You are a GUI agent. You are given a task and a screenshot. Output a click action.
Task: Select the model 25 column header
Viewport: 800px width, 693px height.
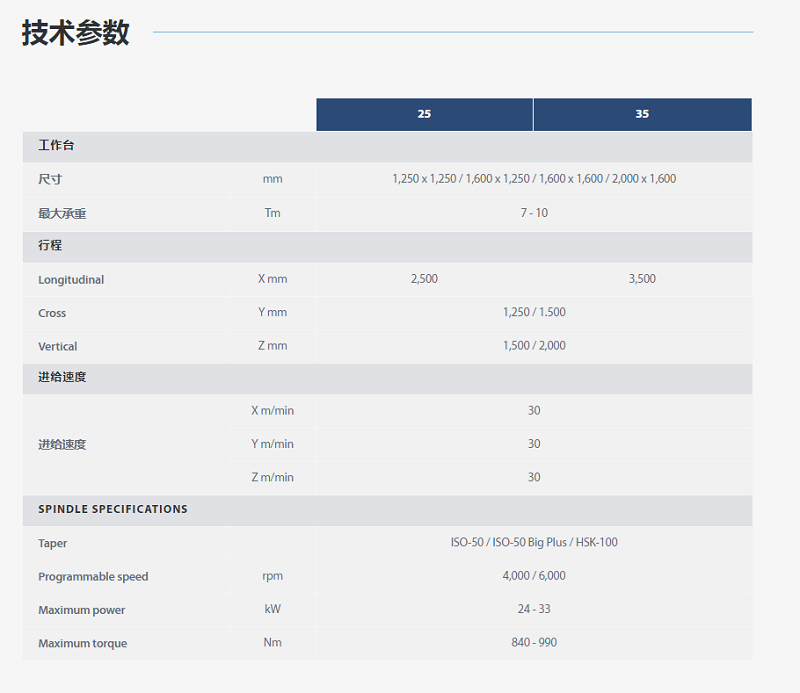(x=424, y=114)
